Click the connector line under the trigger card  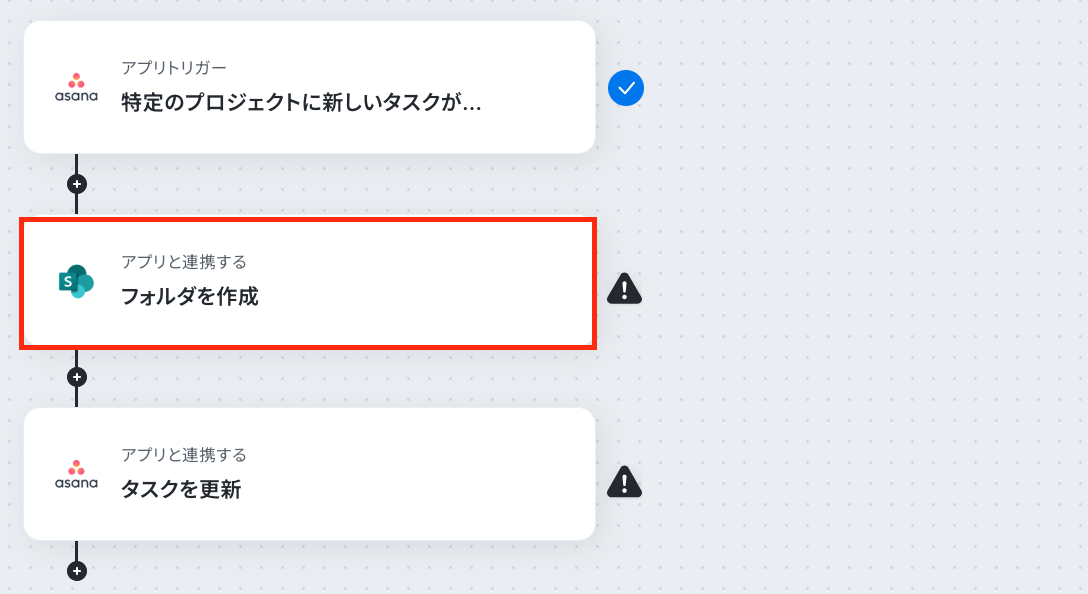pyautogui.click(x=76, y=164)
